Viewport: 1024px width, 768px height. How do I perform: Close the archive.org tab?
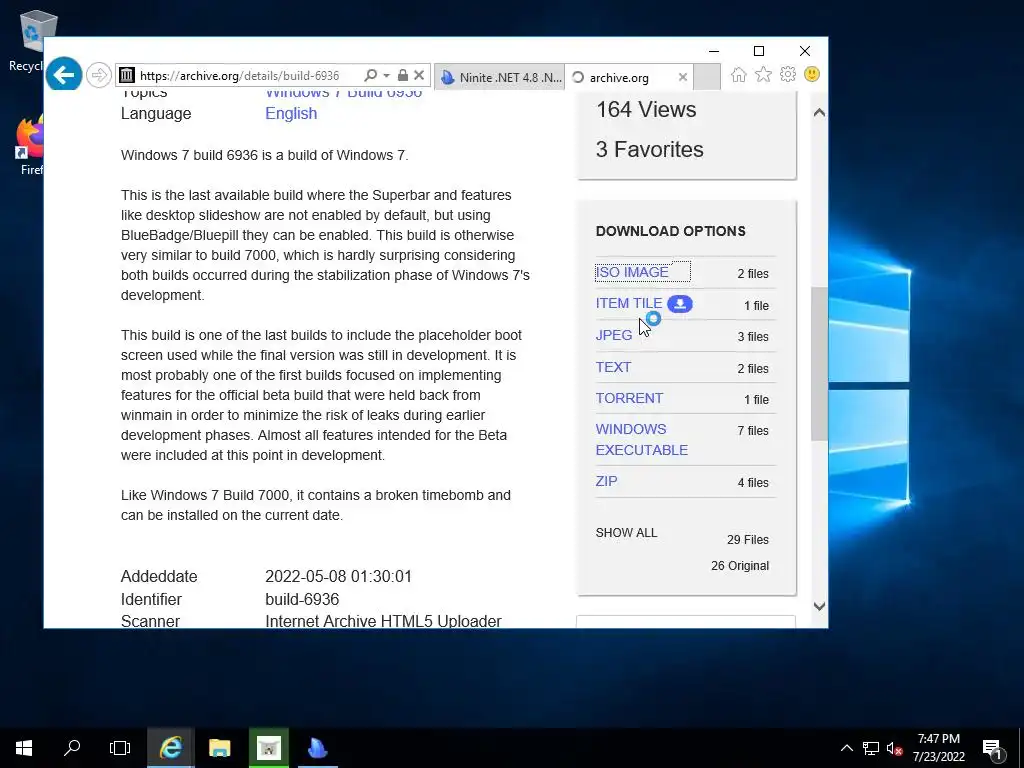click(x=682, y=77)
